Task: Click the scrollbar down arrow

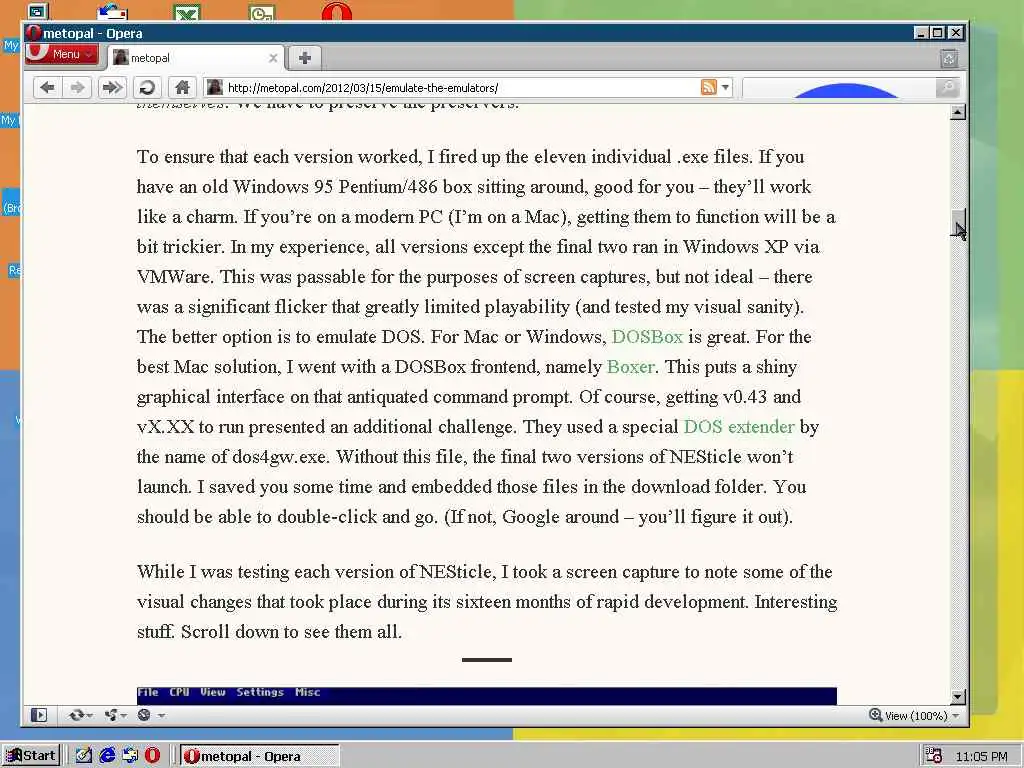Action: (957, 697)
